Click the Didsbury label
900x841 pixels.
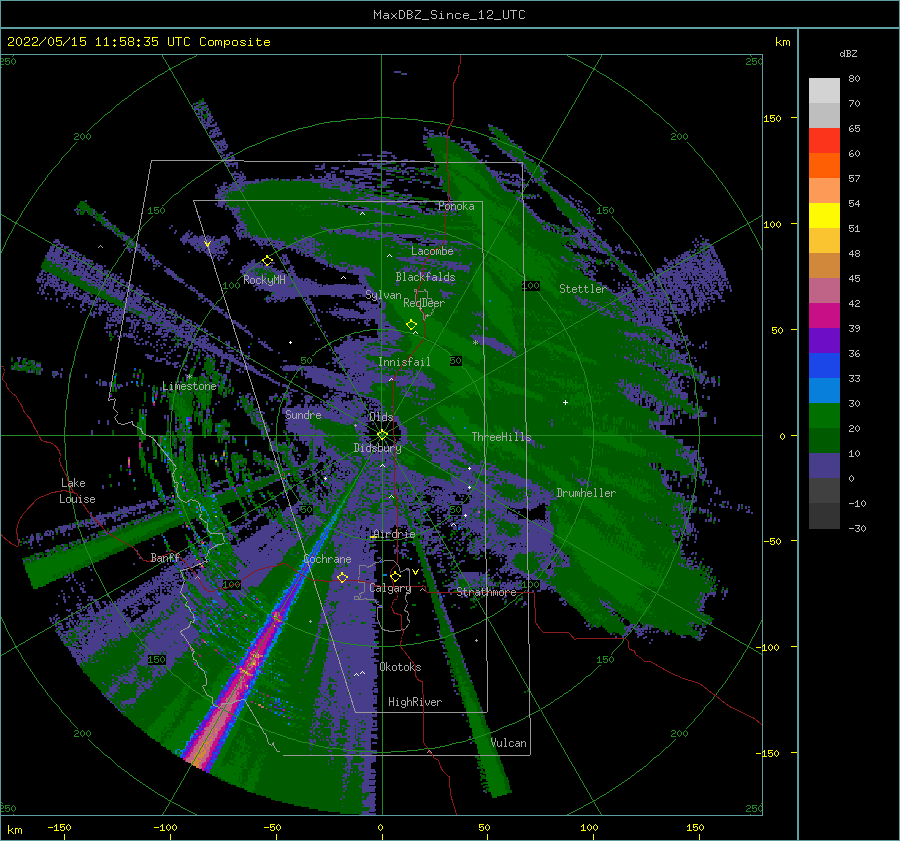(x=377, y=448)
